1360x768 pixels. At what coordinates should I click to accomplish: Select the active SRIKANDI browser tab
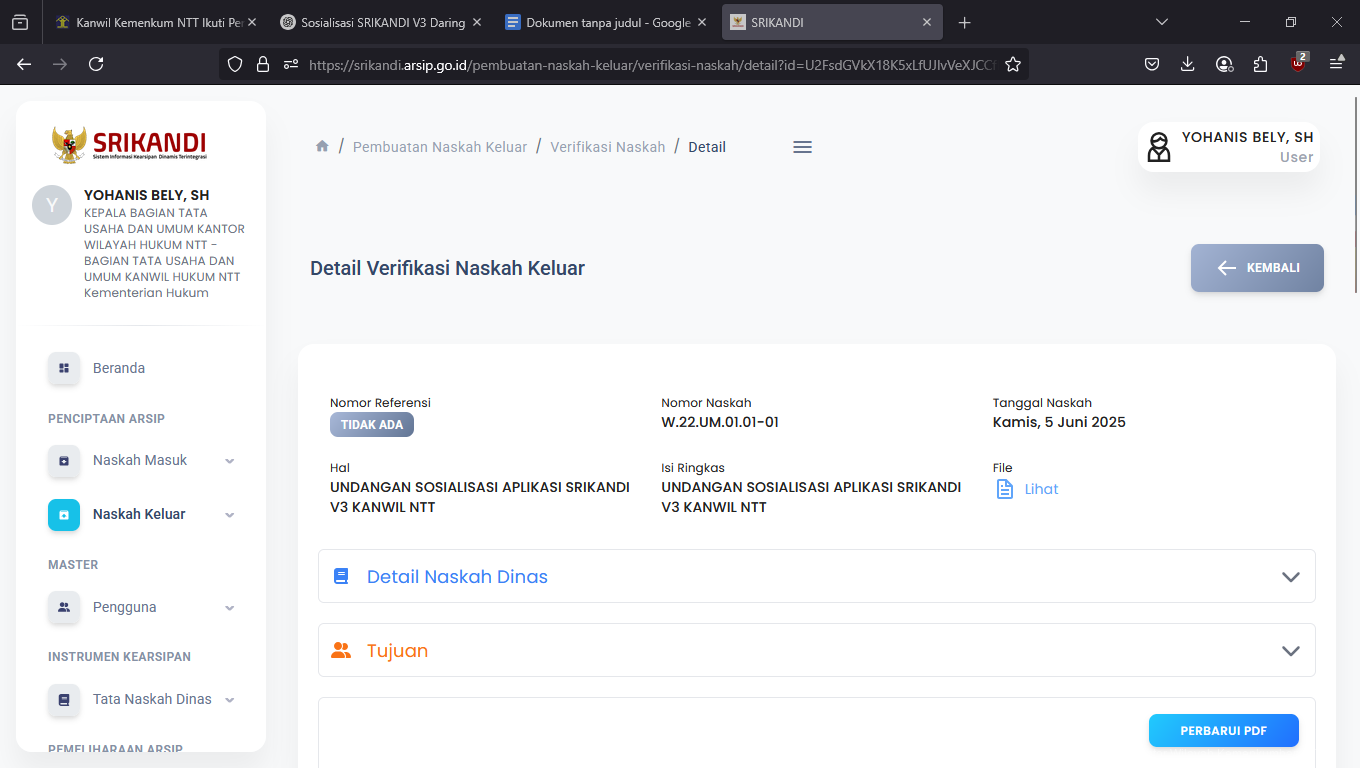point(833,22)
